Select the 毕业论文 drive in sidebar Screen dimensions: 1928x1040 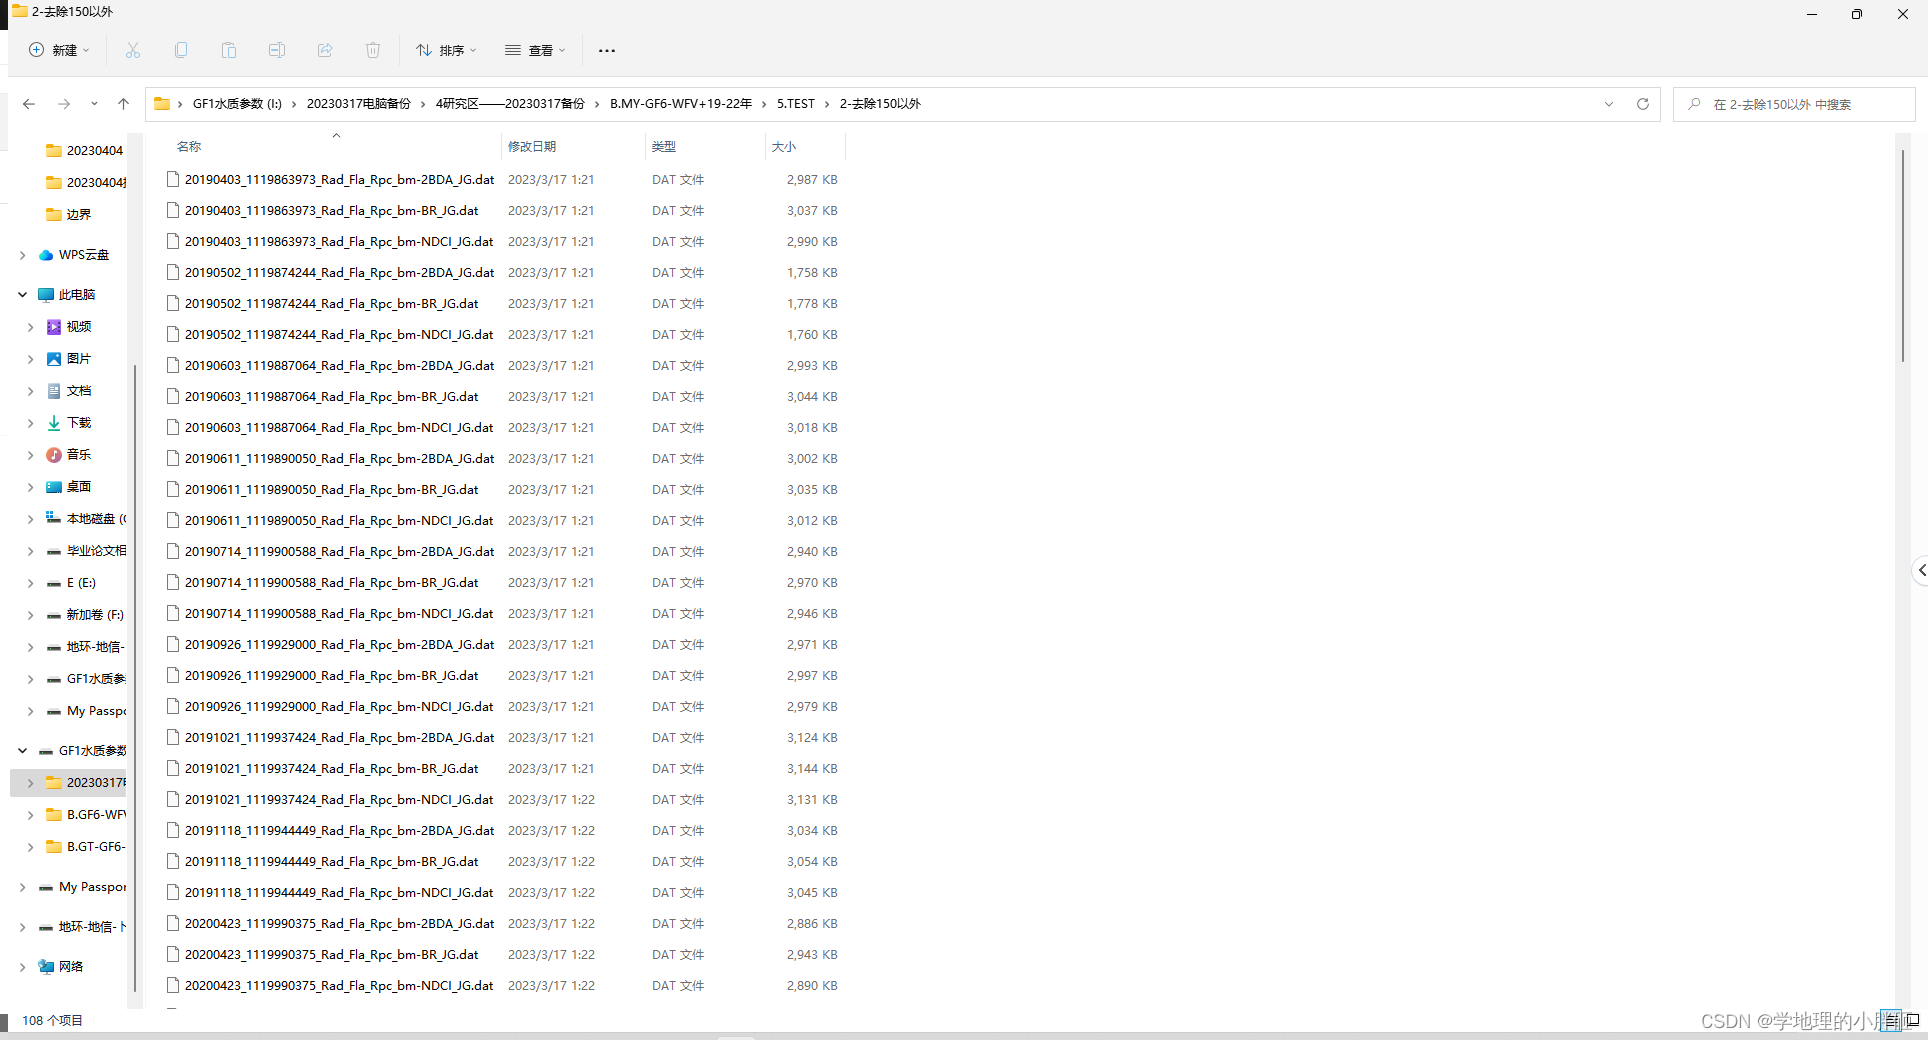click(x=86, y=551)
